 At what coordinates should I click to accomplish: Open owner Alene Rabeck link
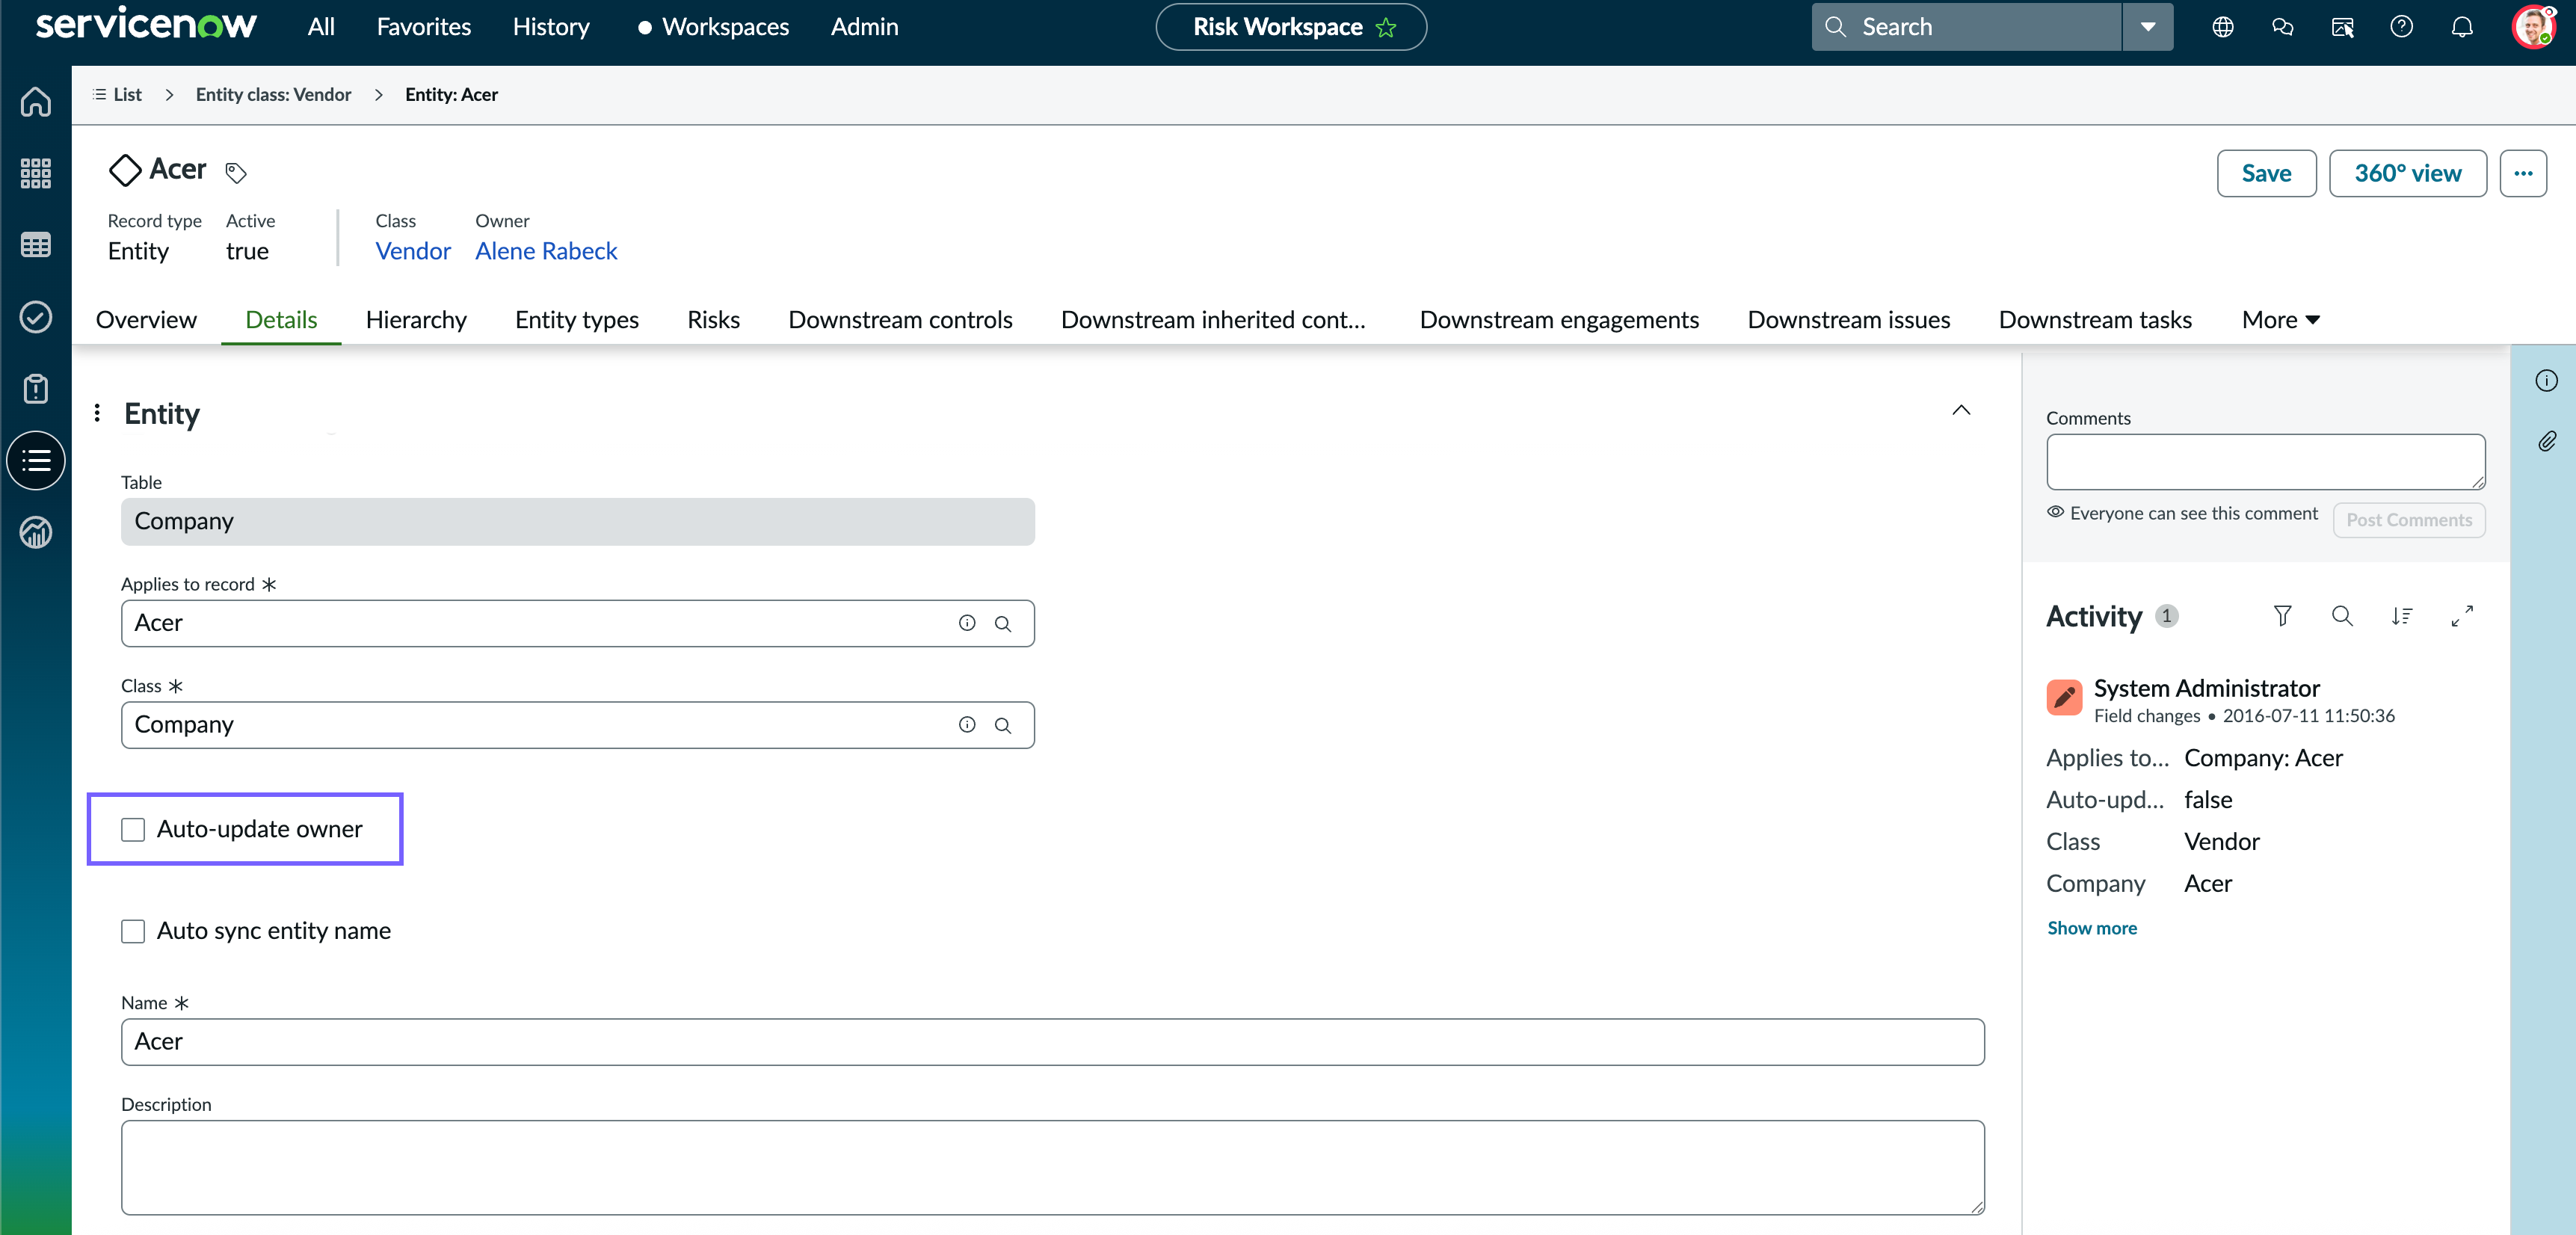546,251
